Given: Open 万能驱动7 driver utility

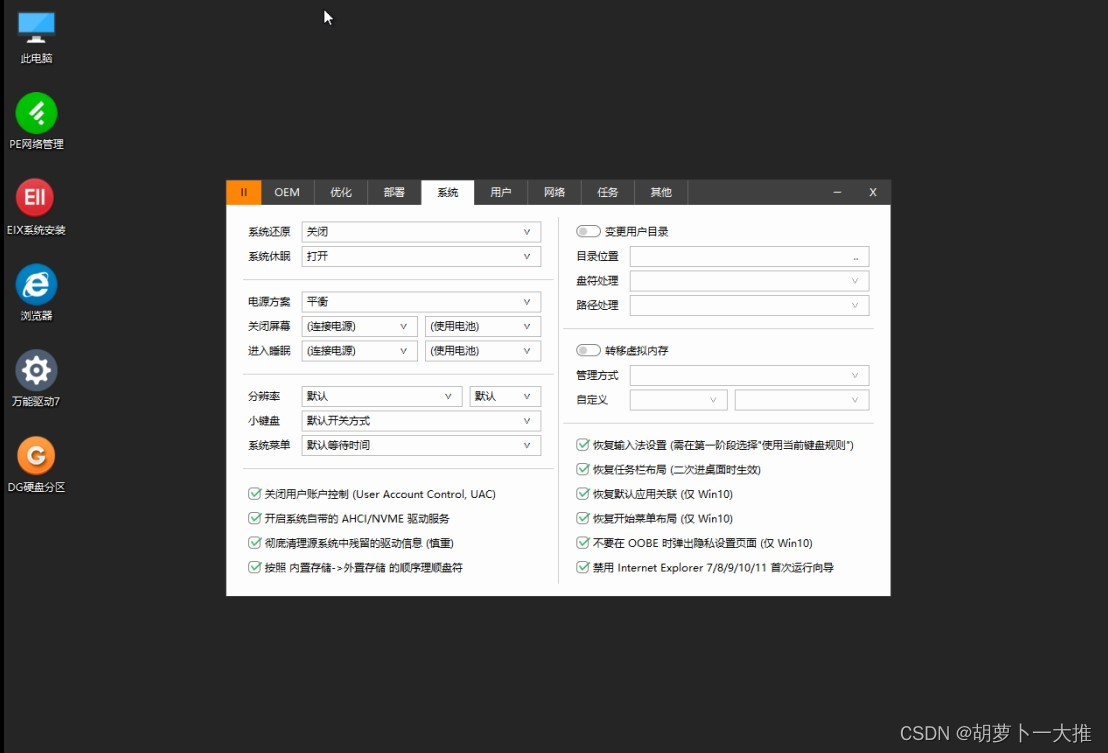Looking at the screenshot, I should 35,370.
